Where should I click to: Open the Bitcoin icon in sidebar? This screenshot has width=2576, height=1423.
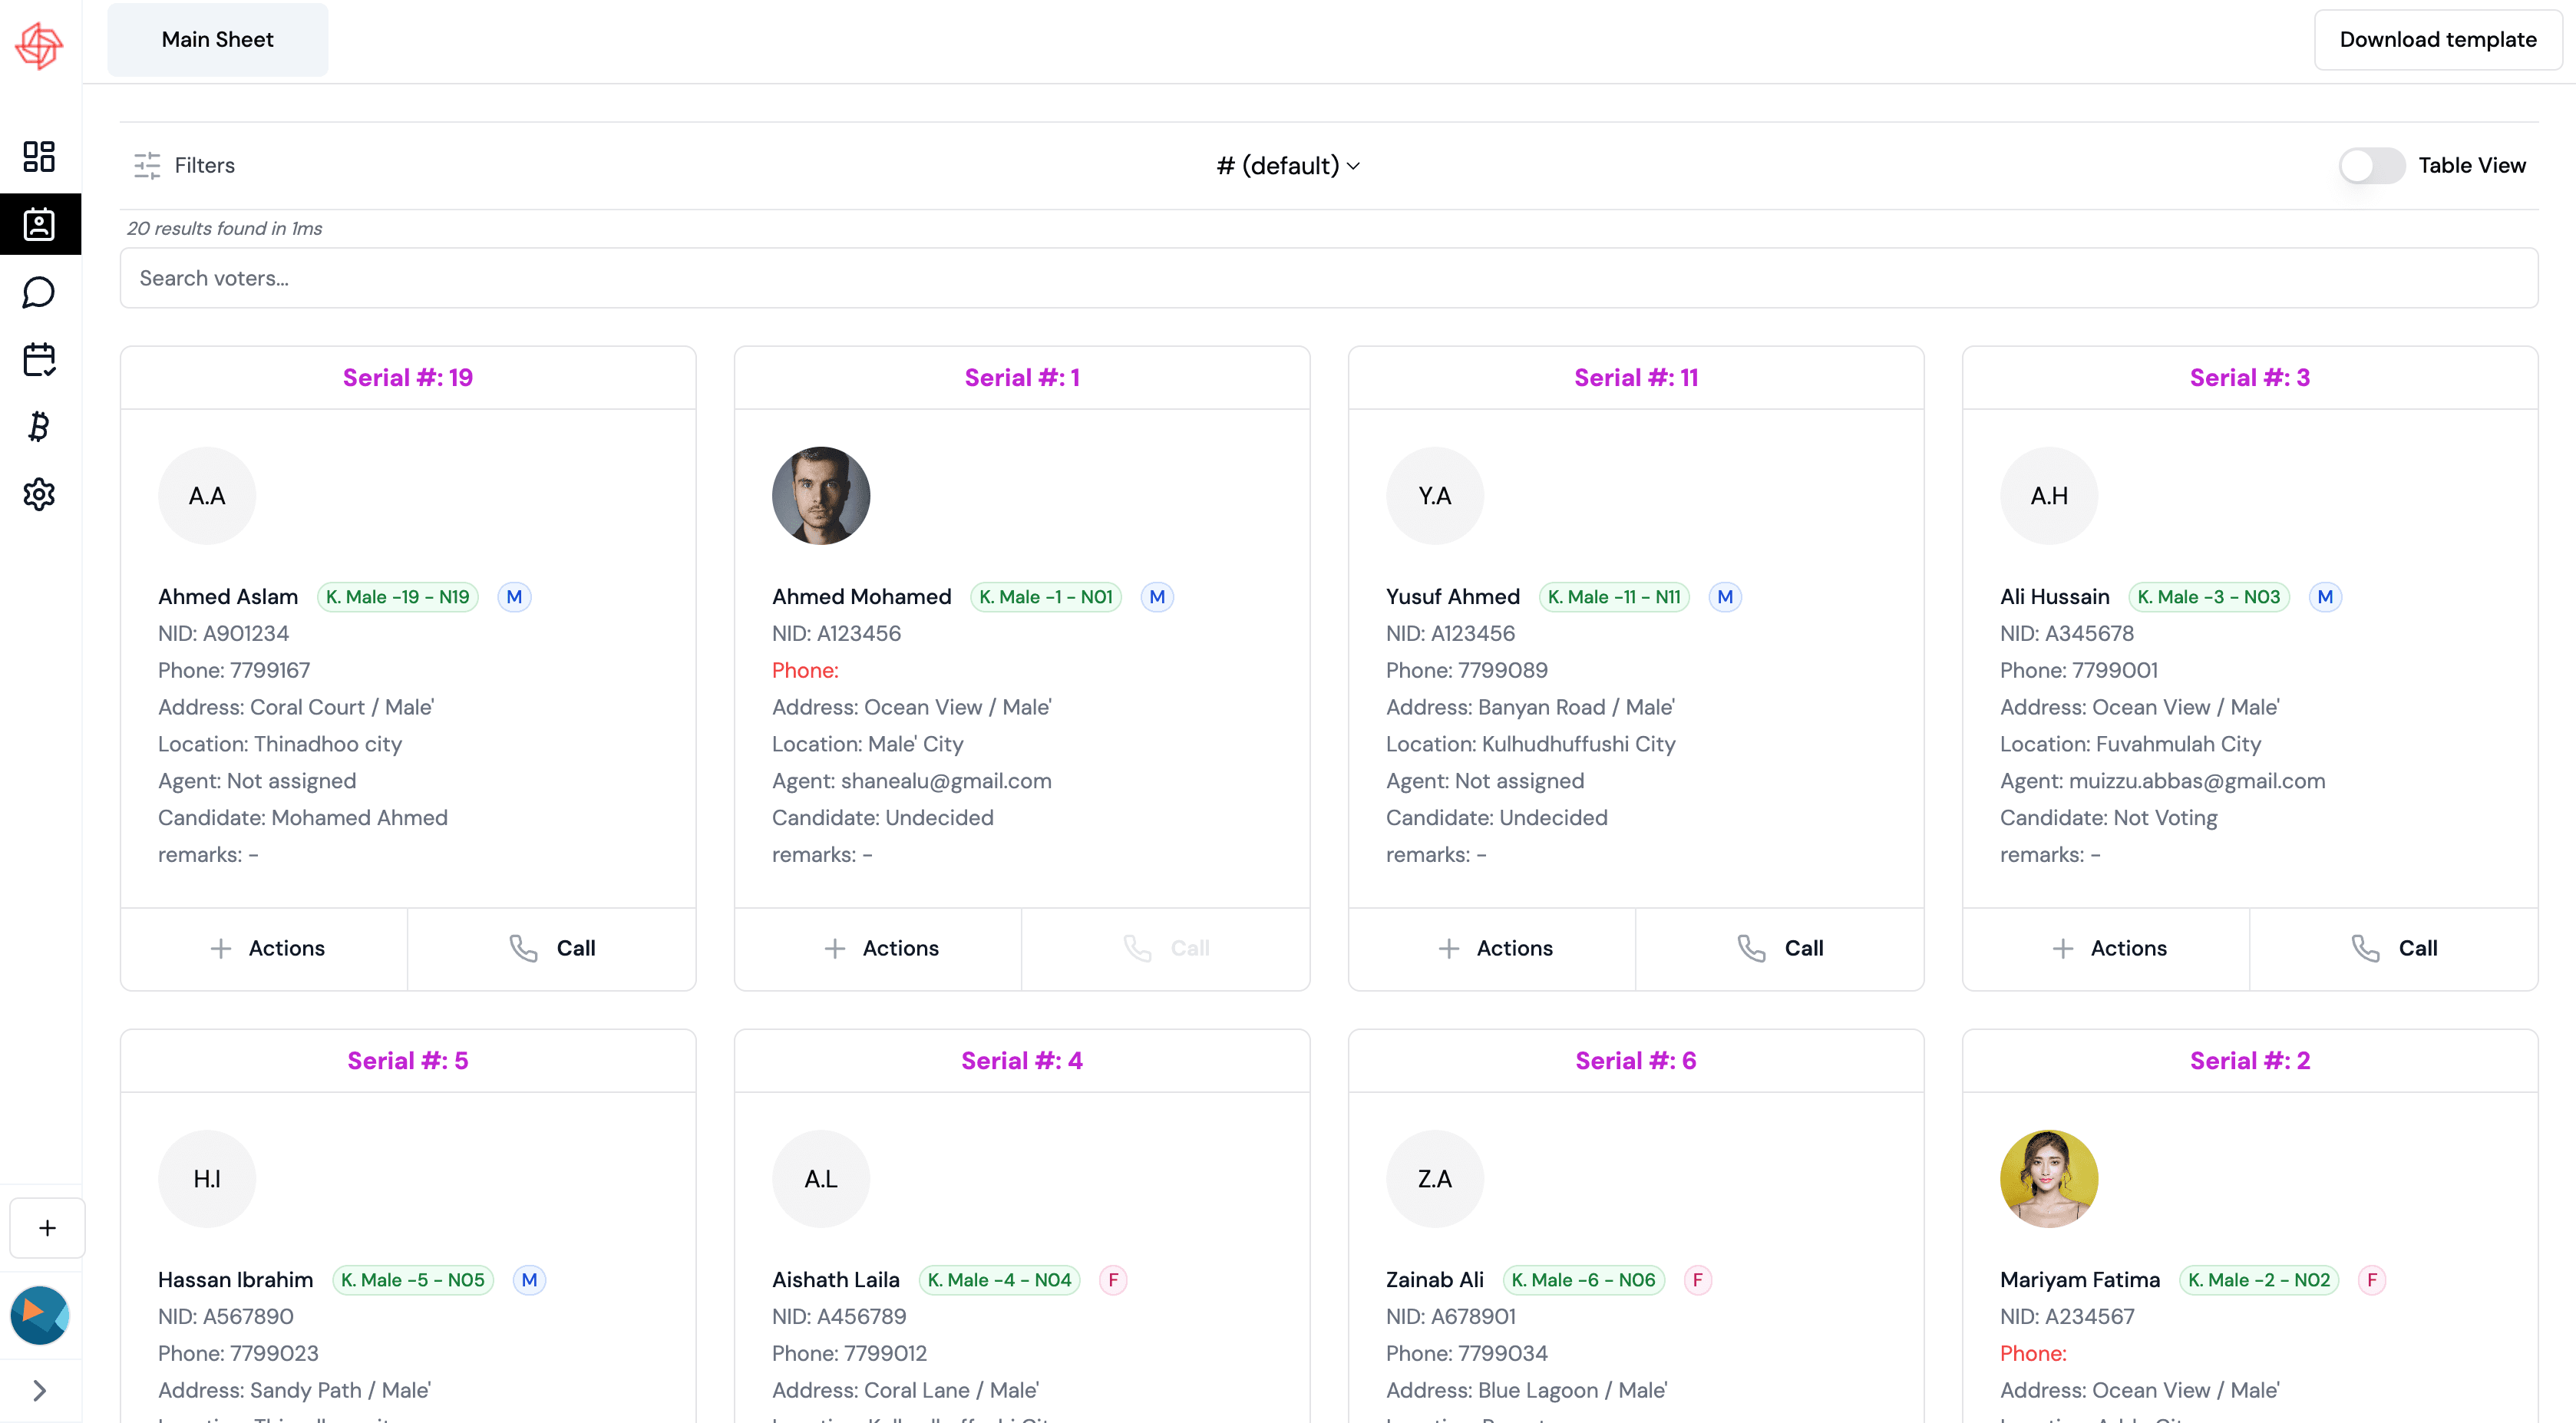click(39, 427)
